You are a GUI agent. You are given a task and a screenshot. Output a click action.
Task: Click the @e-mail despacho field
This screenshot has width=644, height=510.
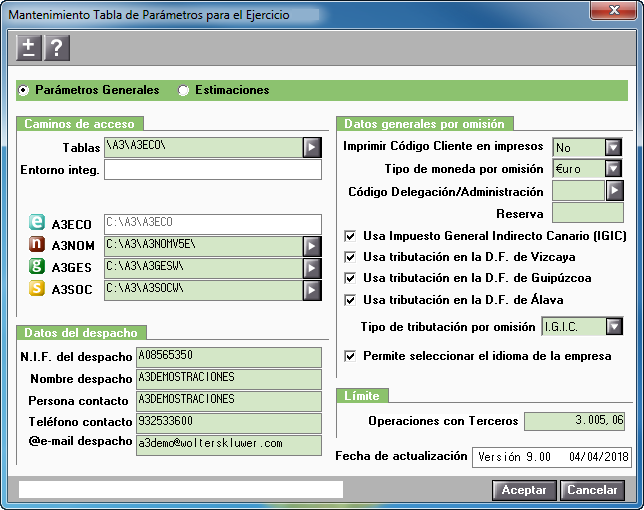tap(229, 446)
